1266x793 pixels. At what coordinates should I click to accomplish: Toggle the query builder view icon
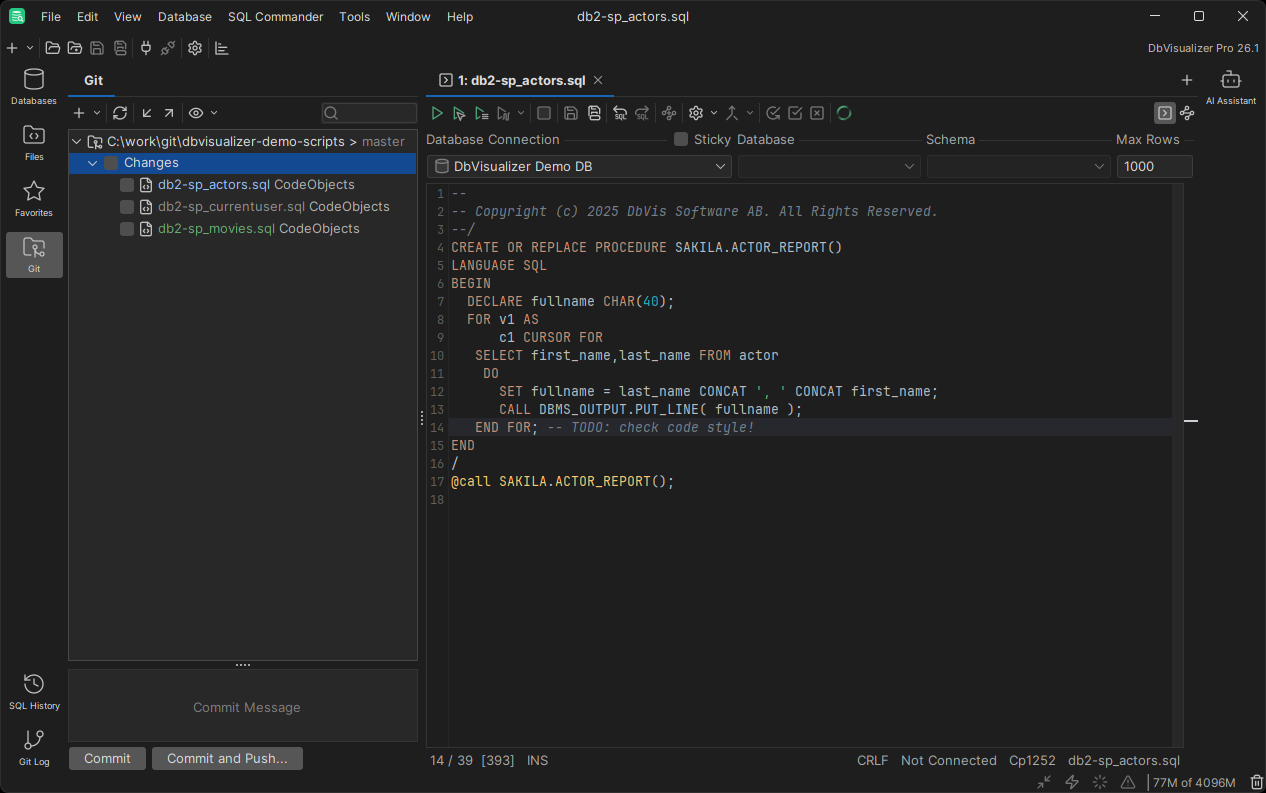(x=1187, y=113)
